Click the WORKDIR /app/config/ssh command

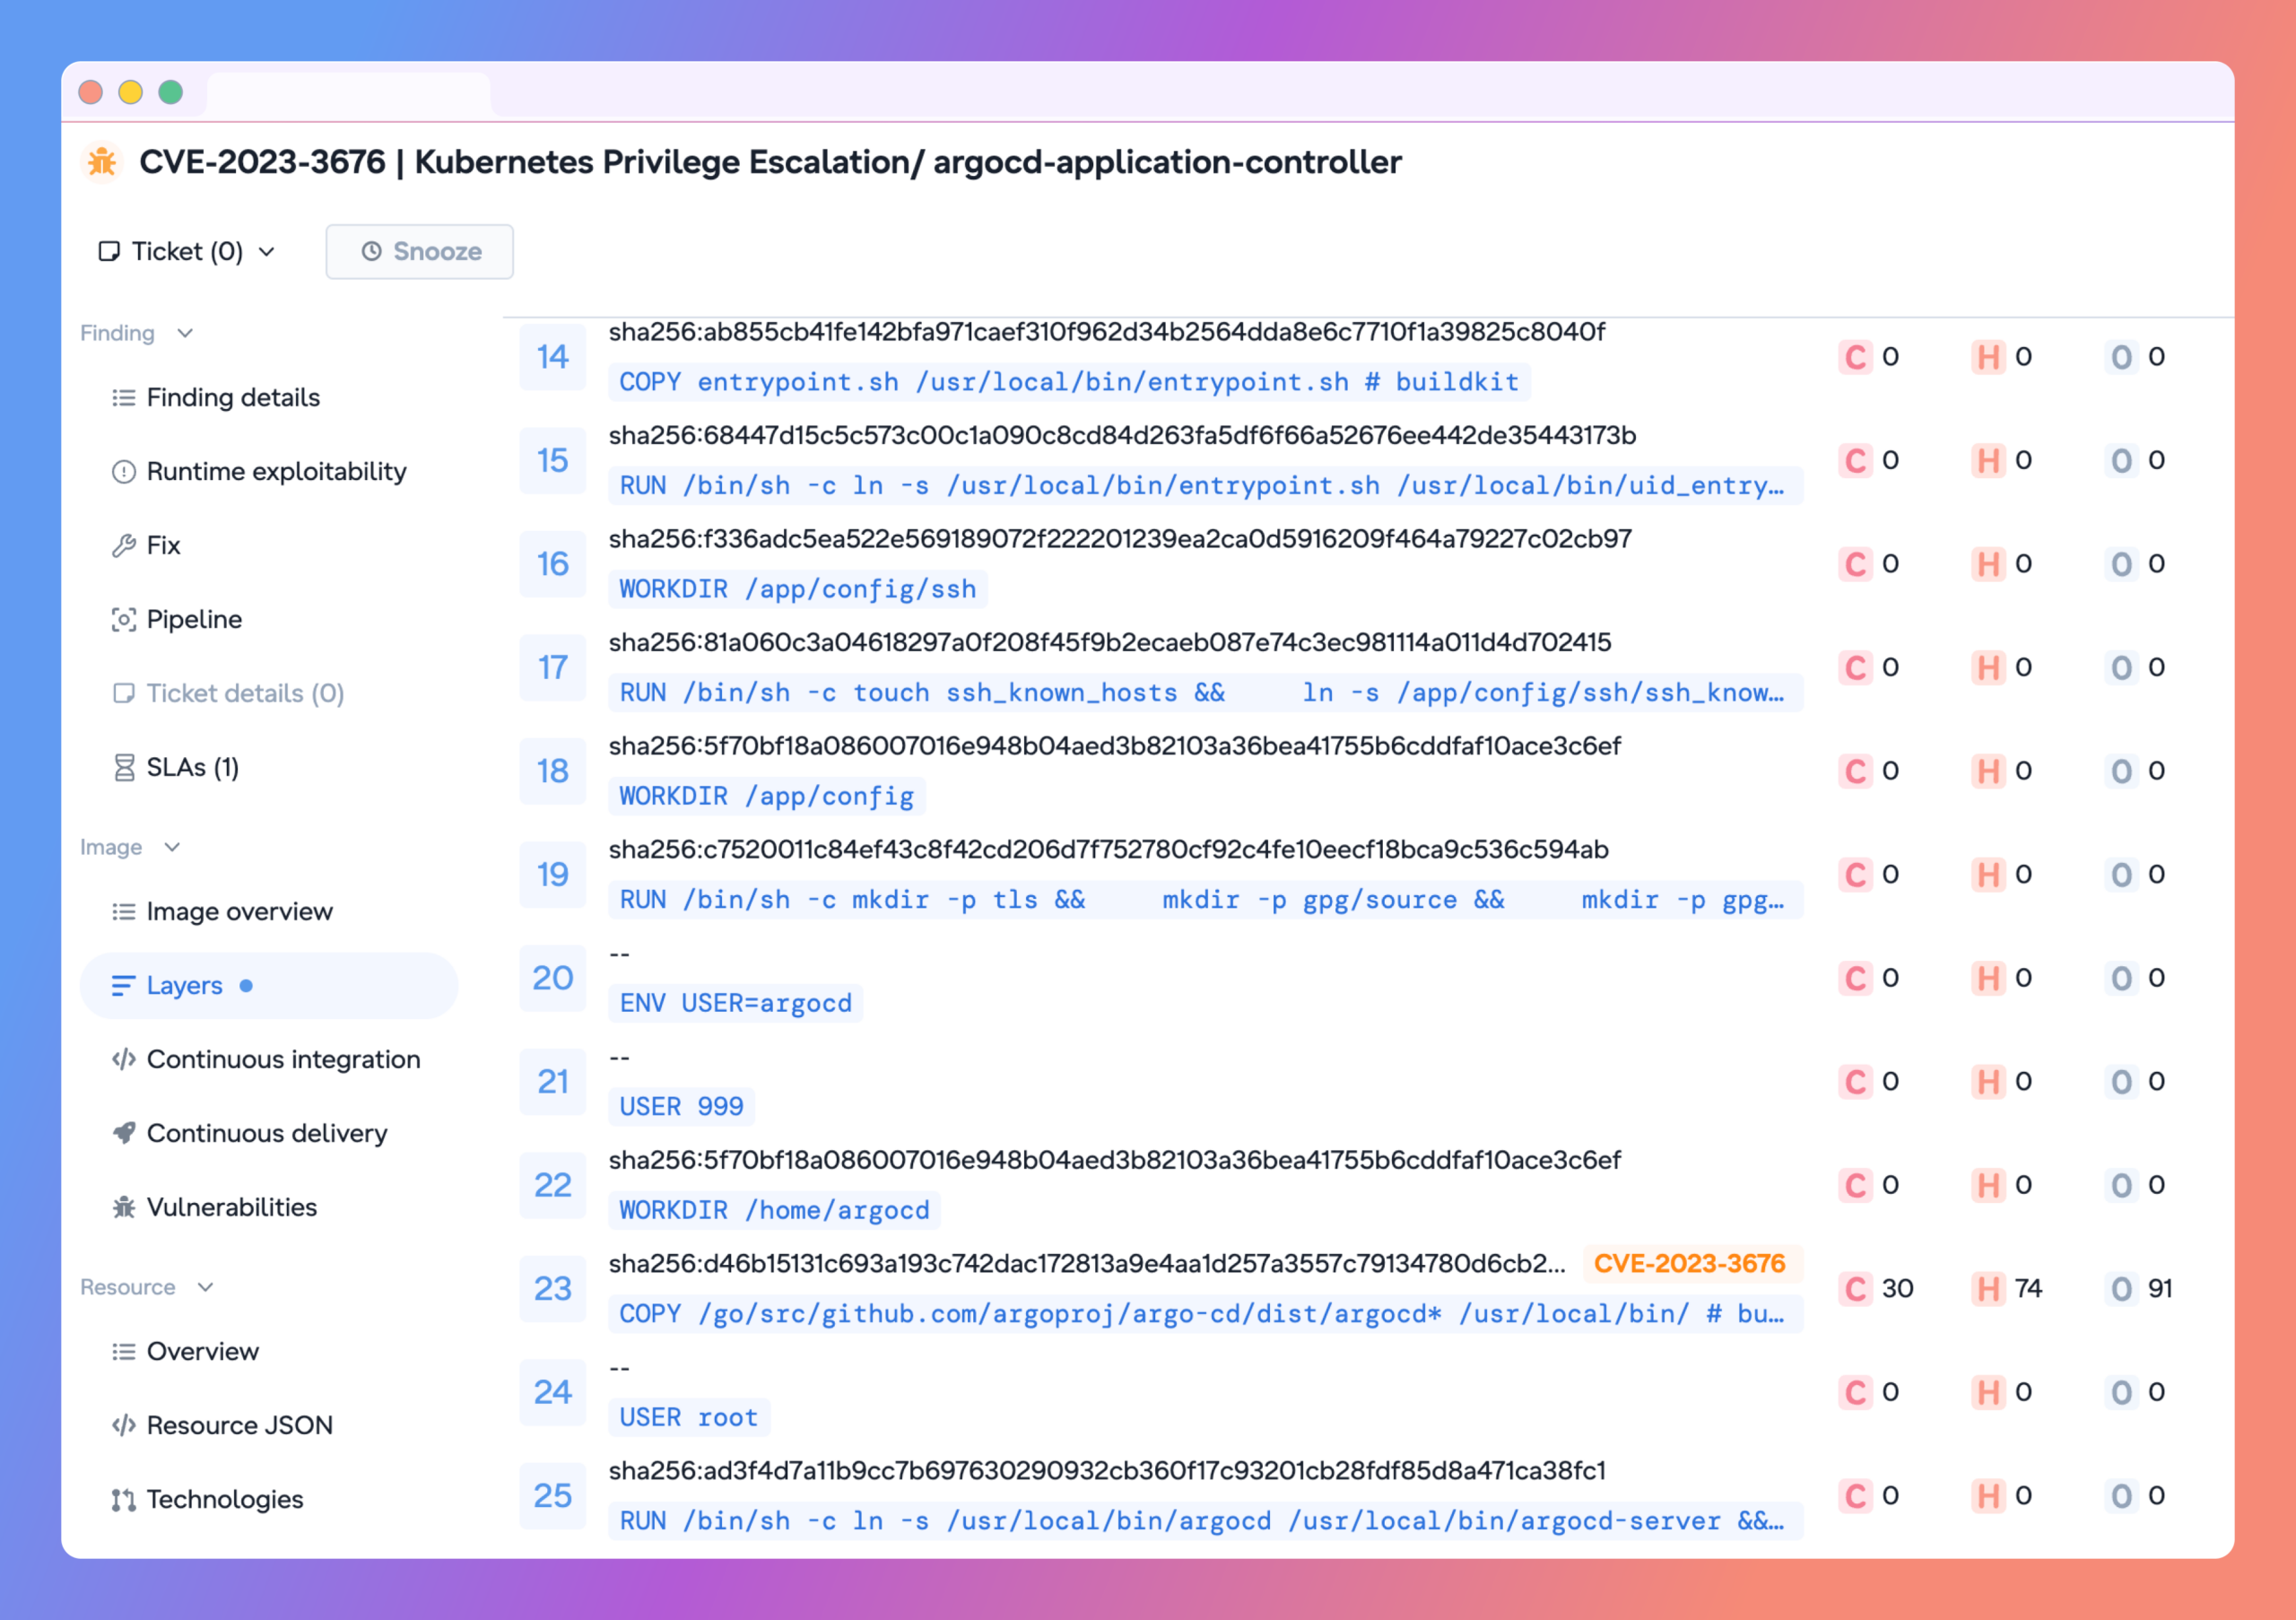coord(798,589)
